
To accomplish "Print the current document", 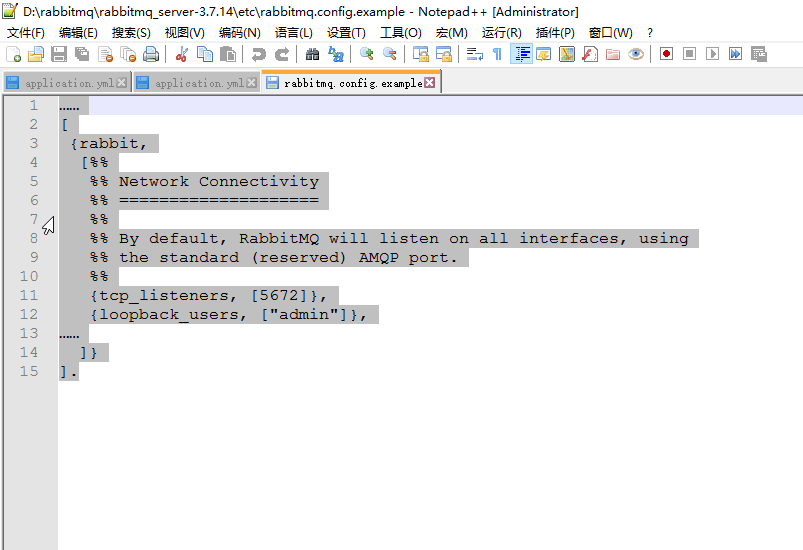I will (x=151, y=54).
